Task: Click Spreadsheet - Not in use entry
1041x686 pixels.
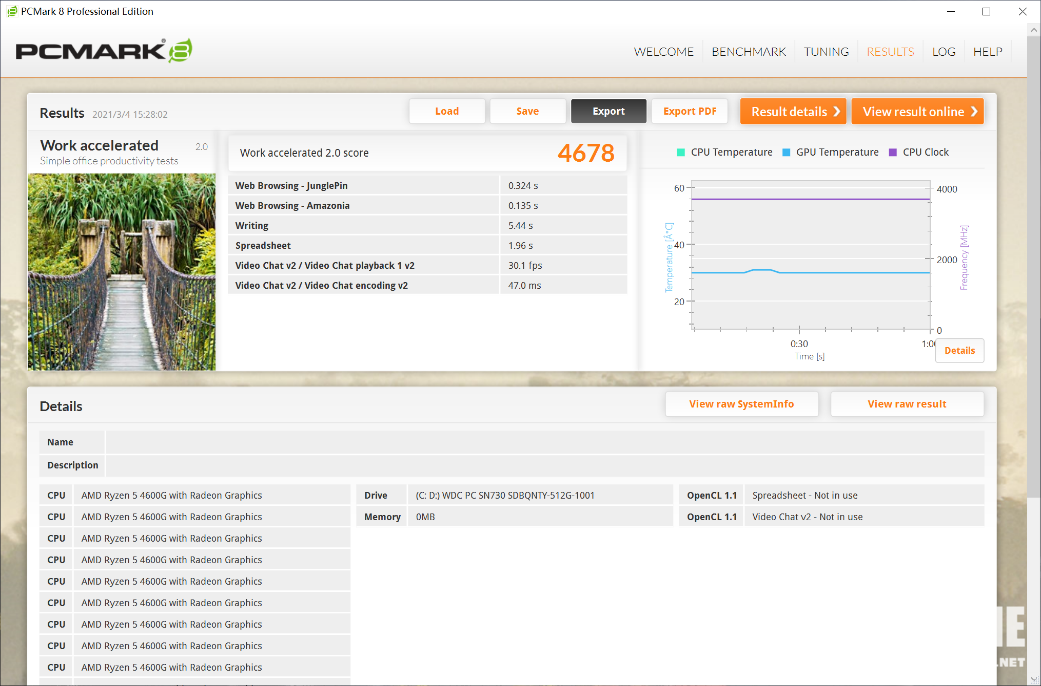Action: coord(805,495)
